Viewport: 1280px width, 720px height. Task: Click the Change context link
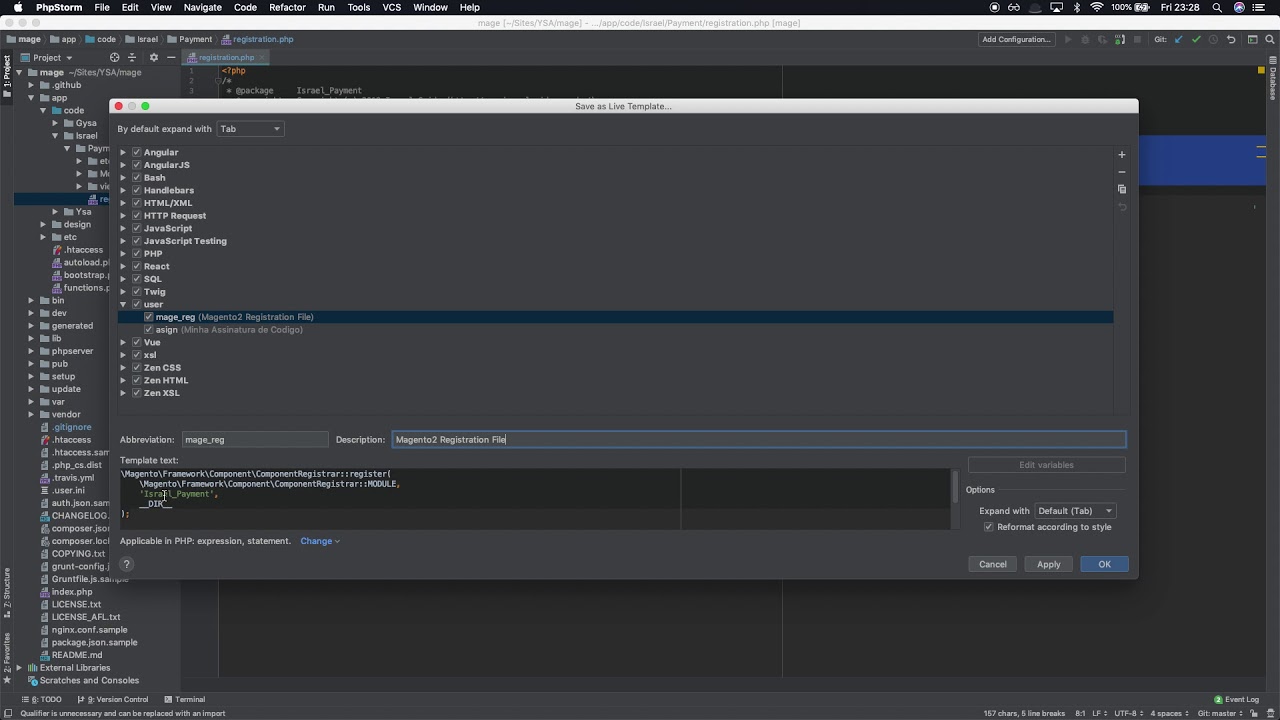[320, 542]
